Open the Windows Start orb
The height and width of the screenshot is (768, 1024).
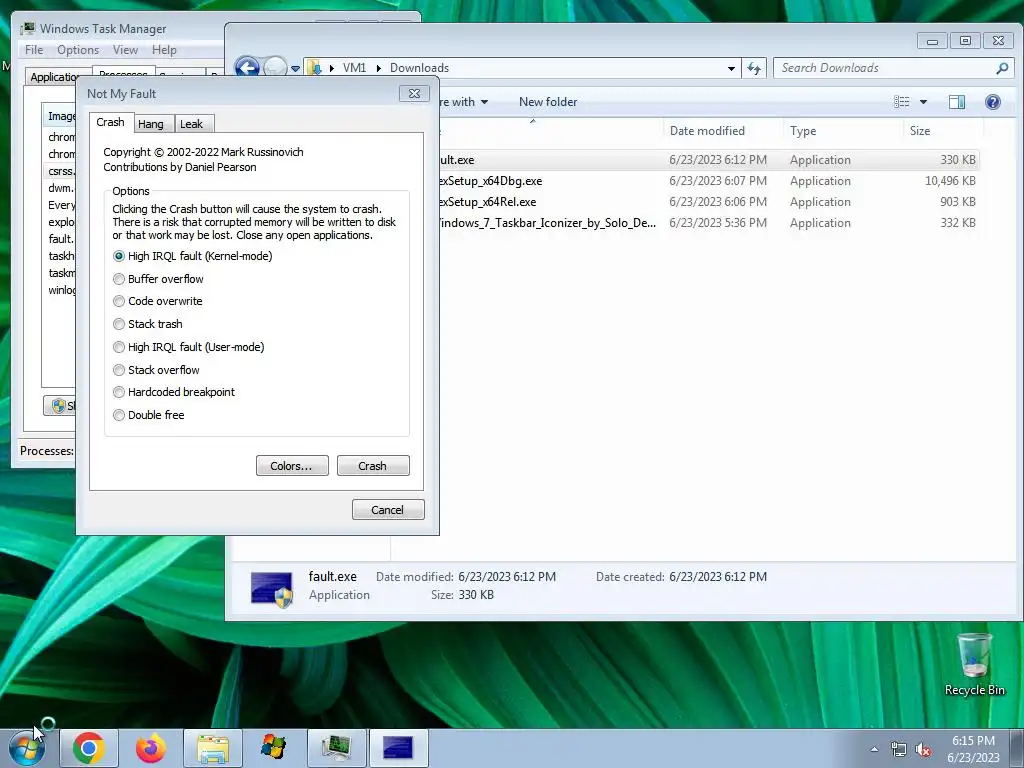[27, 748]
